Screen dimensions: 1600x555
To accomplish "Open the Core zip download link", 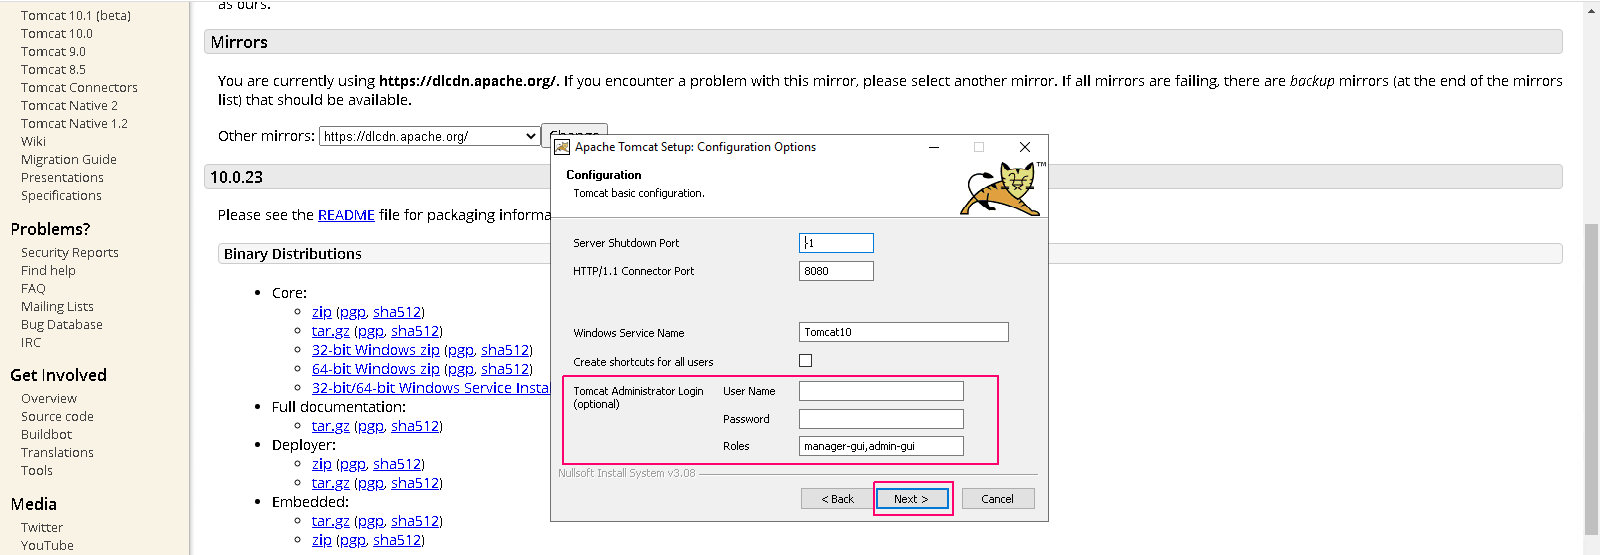I will (322, 312).
